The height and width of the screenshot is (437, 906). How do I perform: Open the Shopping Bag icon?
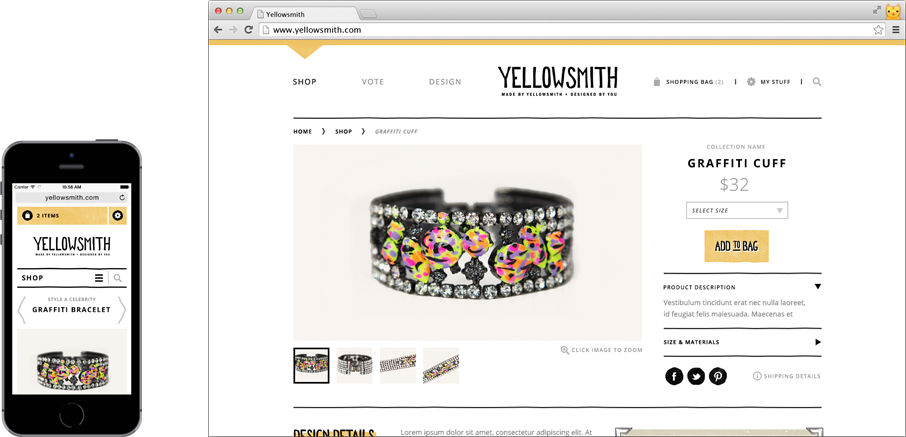click(x=656, y=82)
